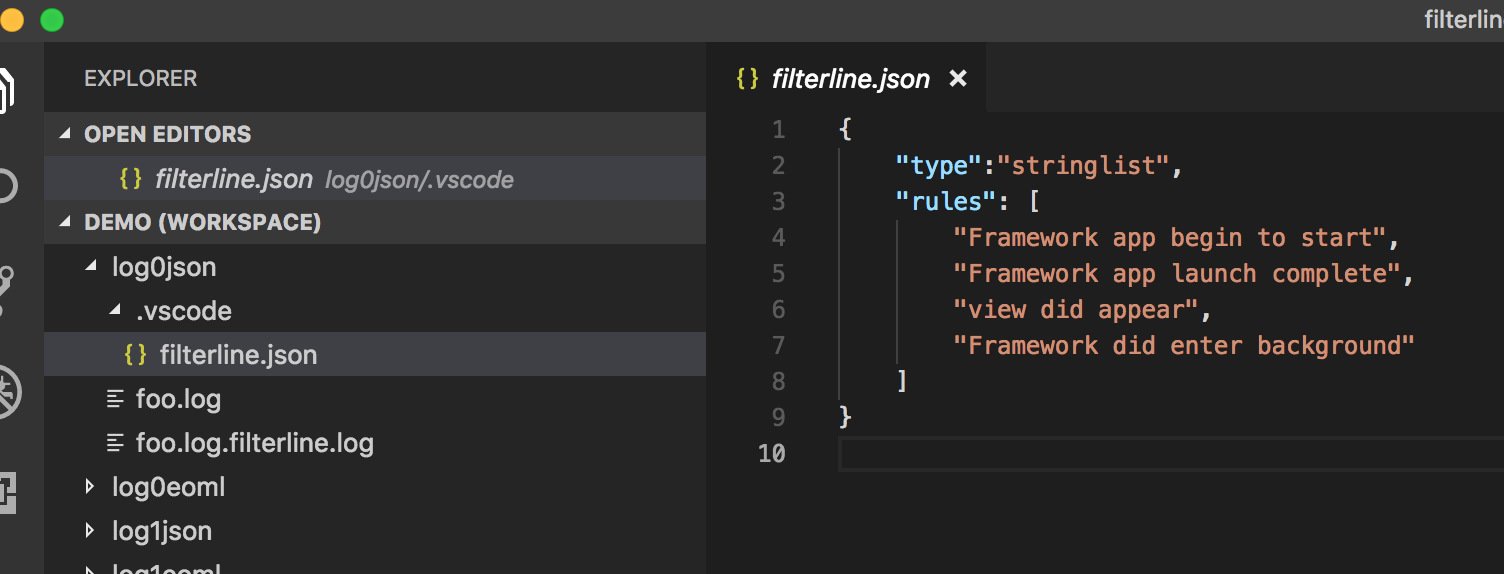Viewport: 1504px width, 574px height.
Task: Place cursor on empty line 10
Action: pyautogui.click(x=1170, y=454)
